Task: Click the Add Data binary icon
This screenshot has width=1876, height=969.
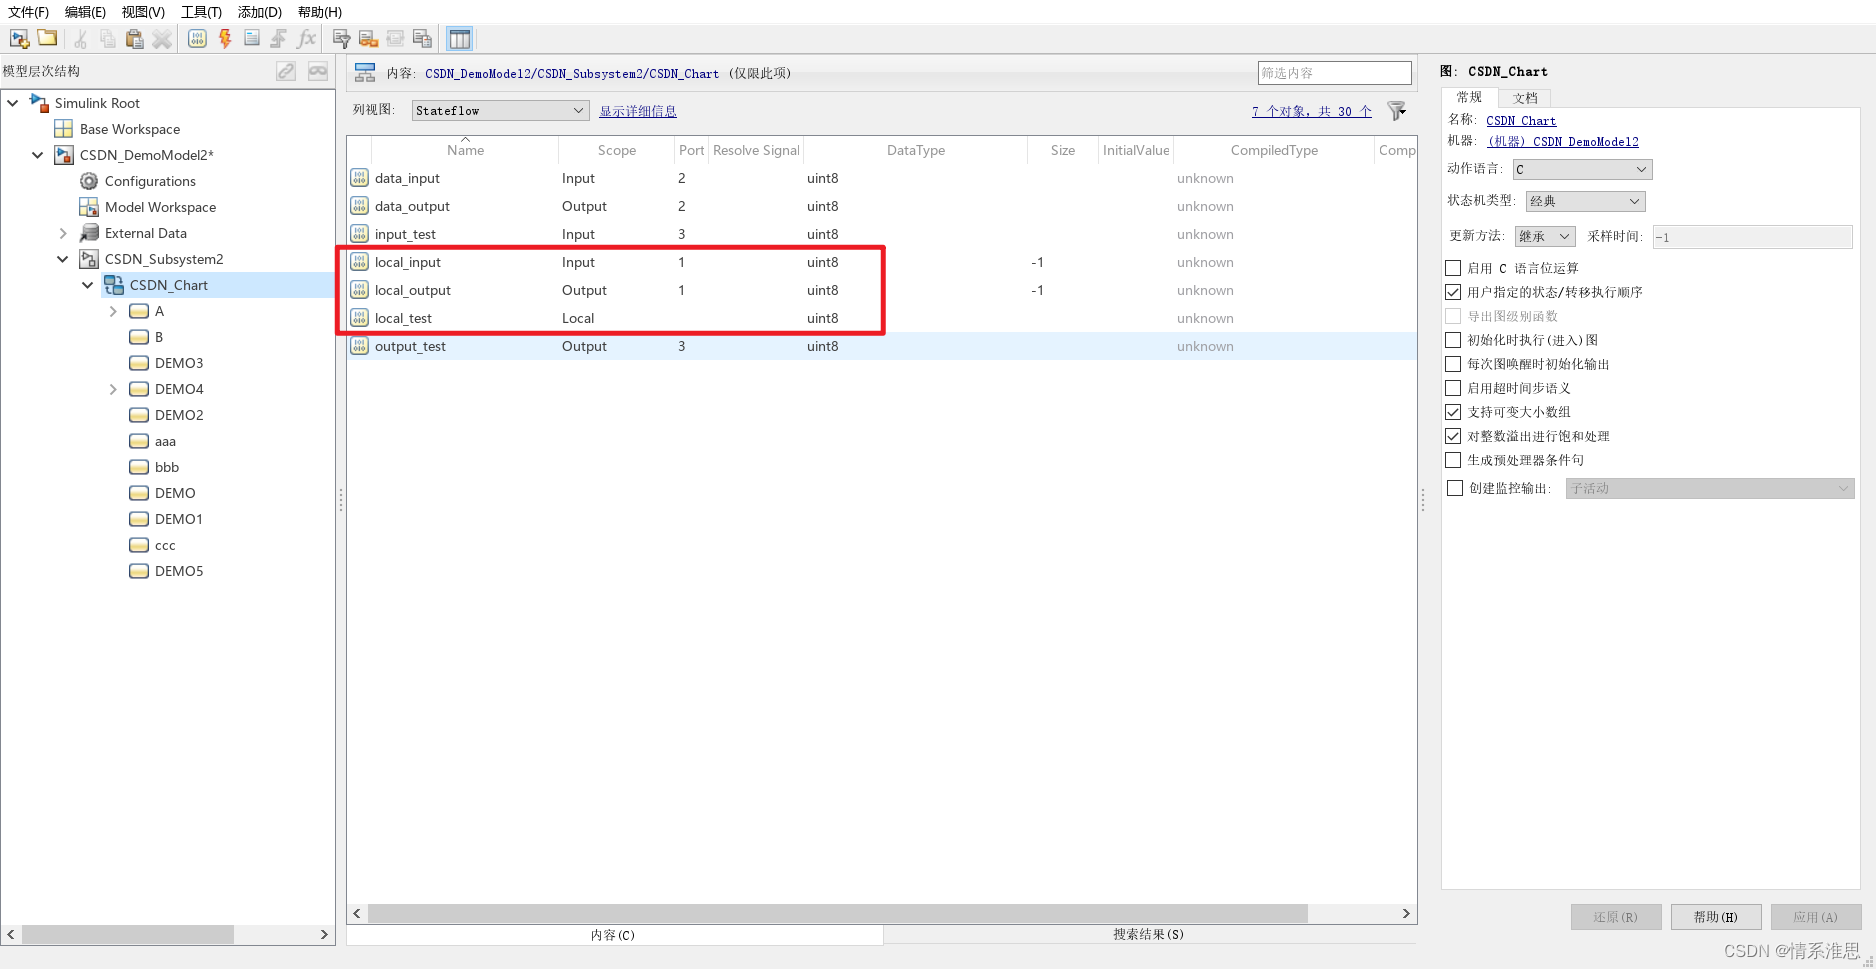Action: [198, 39]
